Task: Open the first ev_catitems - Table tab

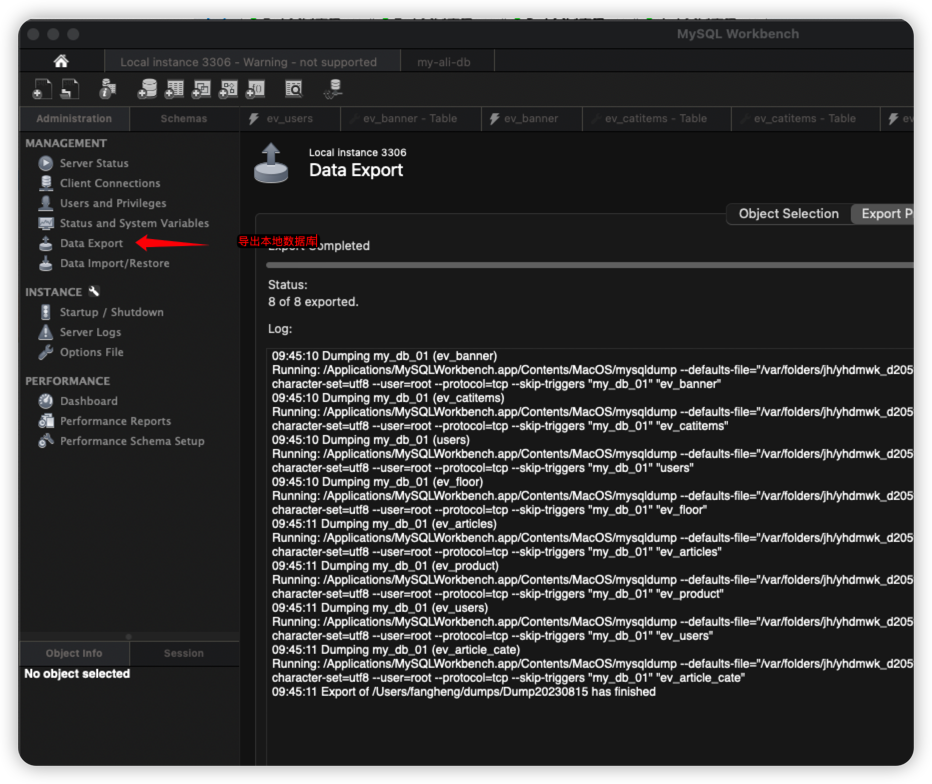Action: pyautogui.click(x=656, y=119)
